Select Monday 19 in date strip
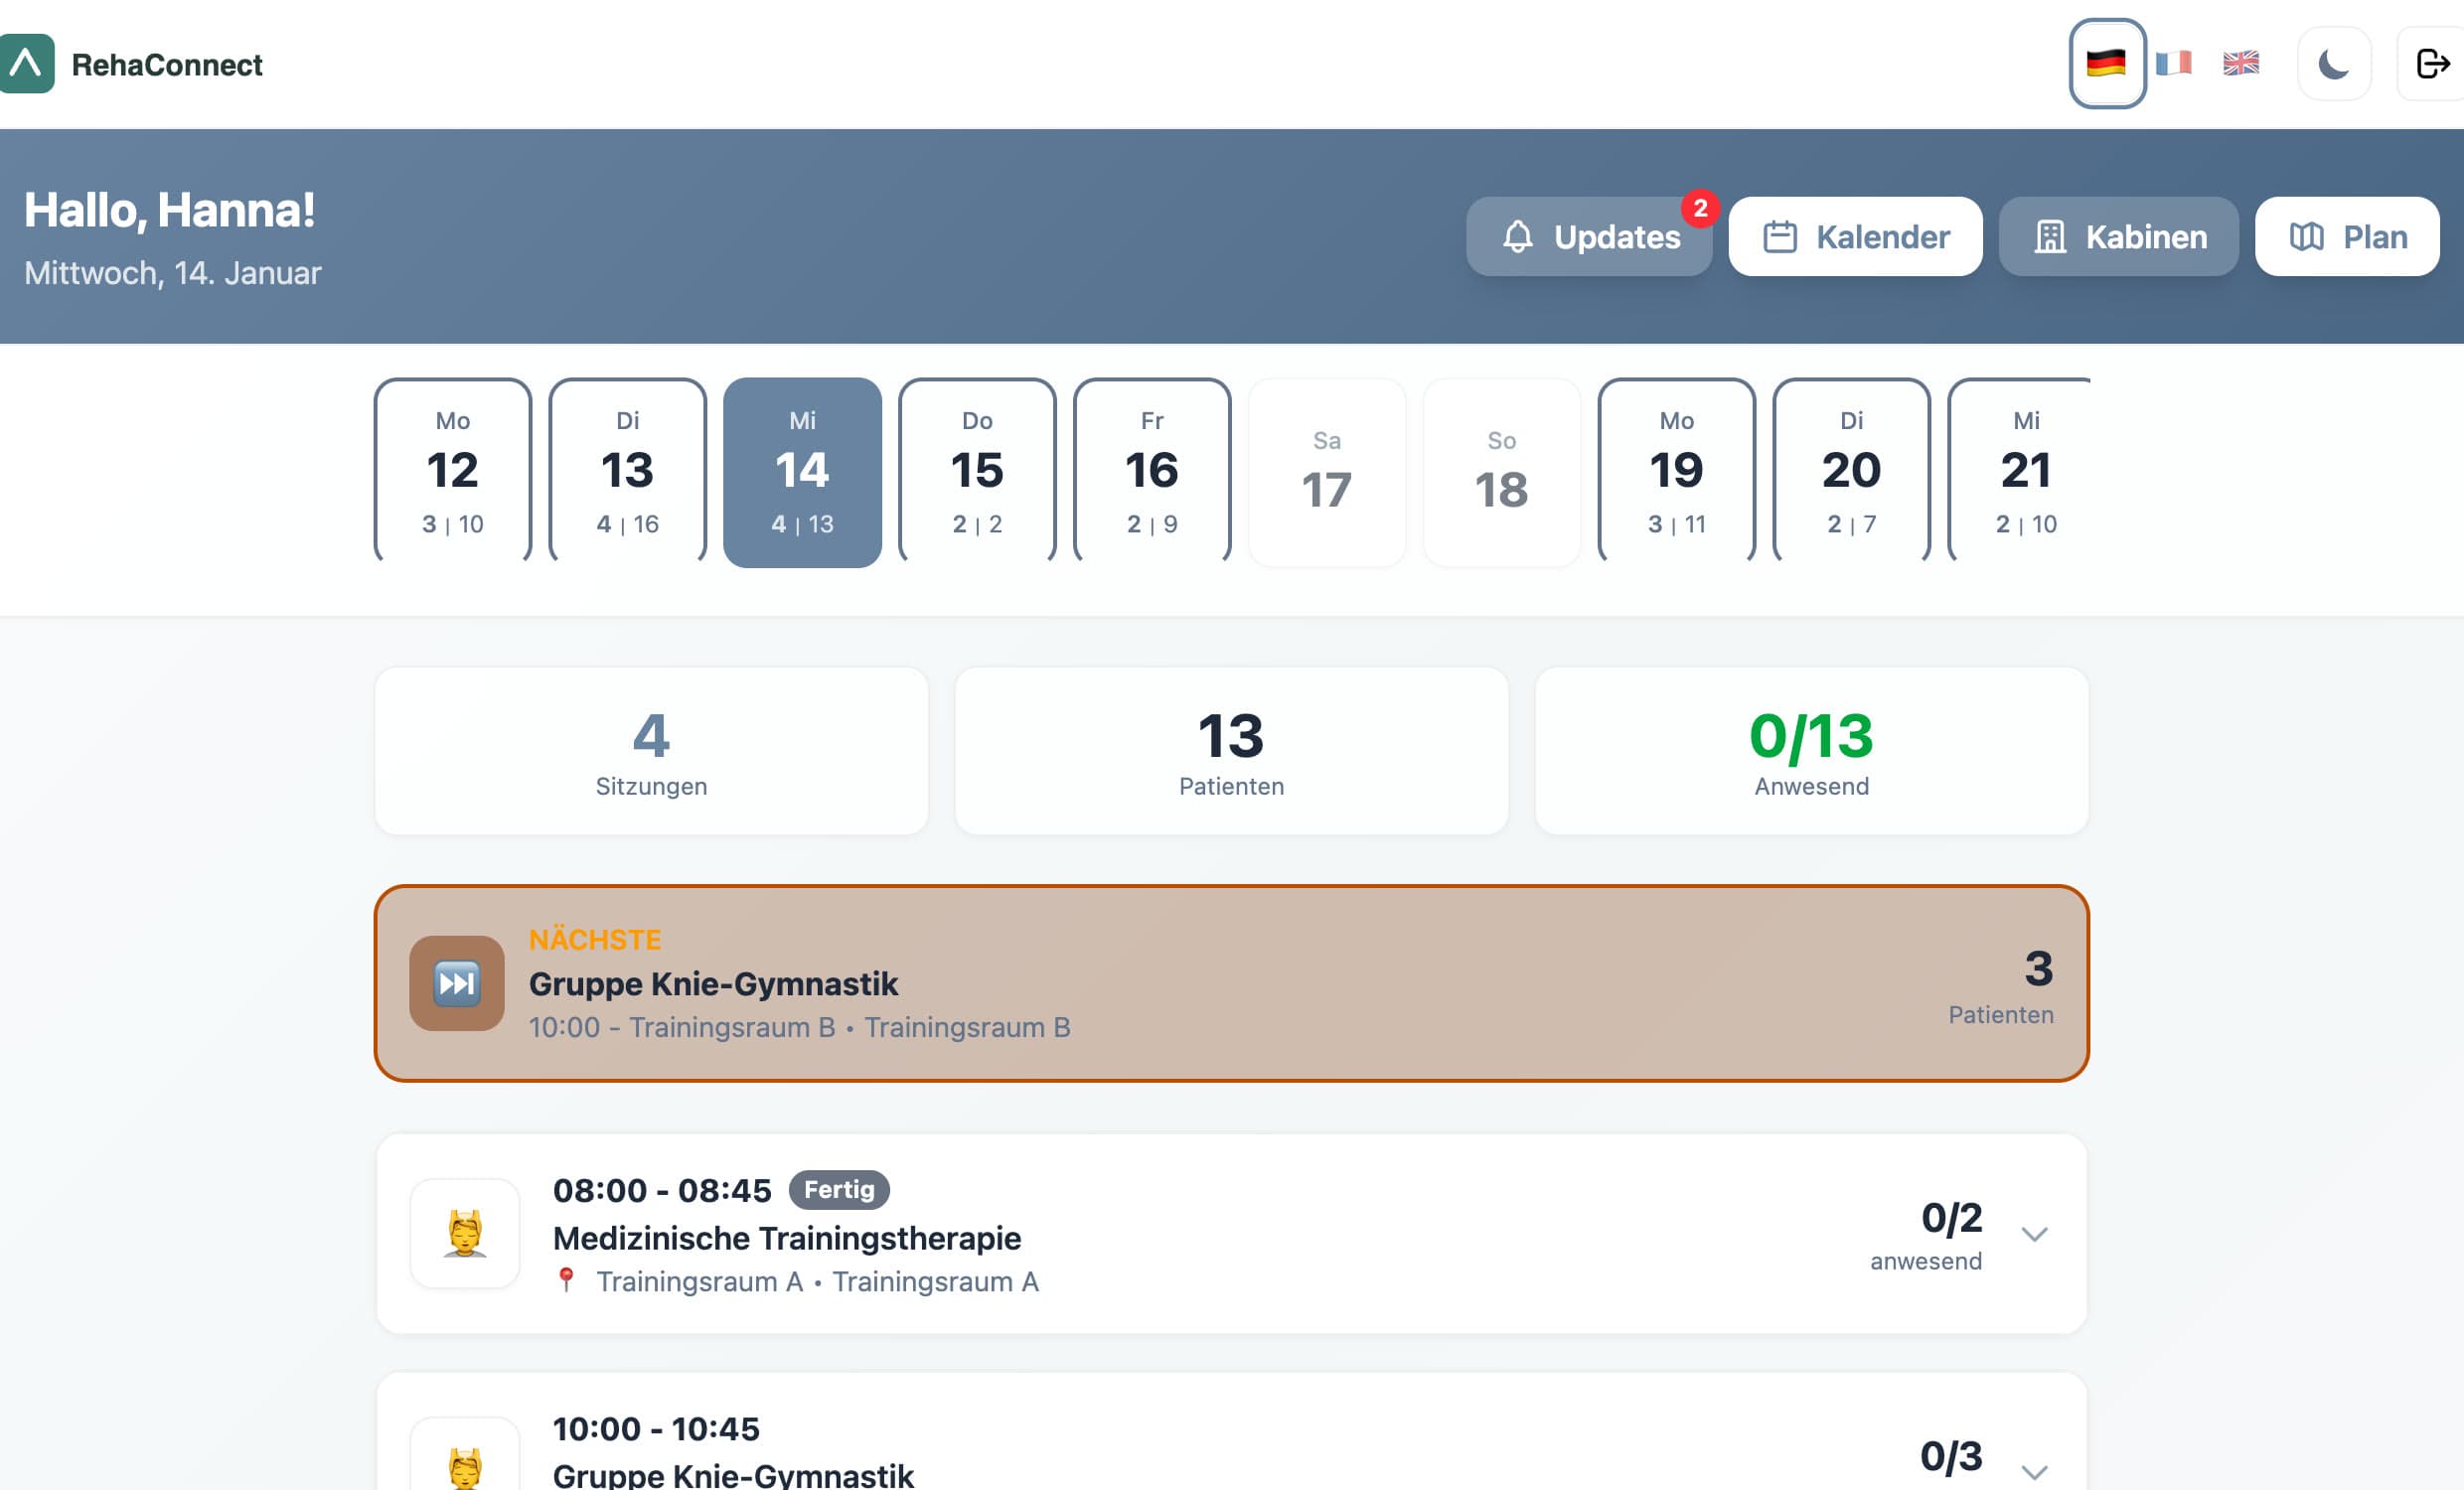 pos(1676,471)
